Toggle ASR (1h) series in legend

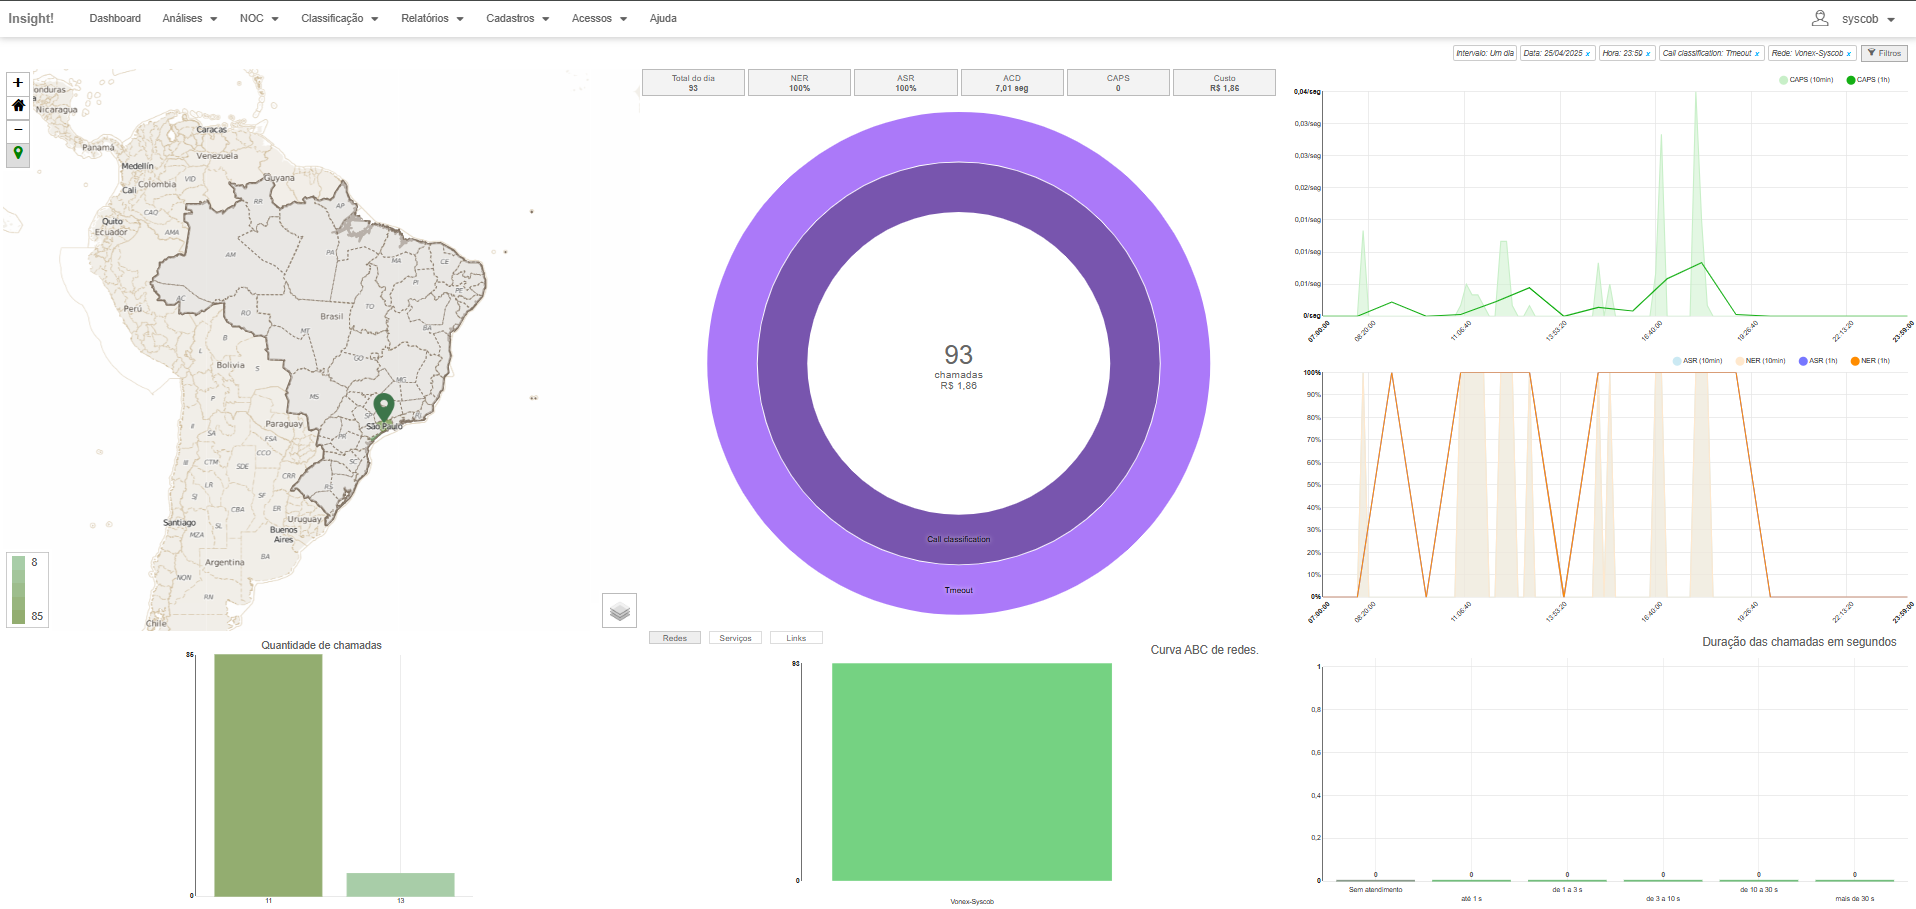(x=1817, y=361)
